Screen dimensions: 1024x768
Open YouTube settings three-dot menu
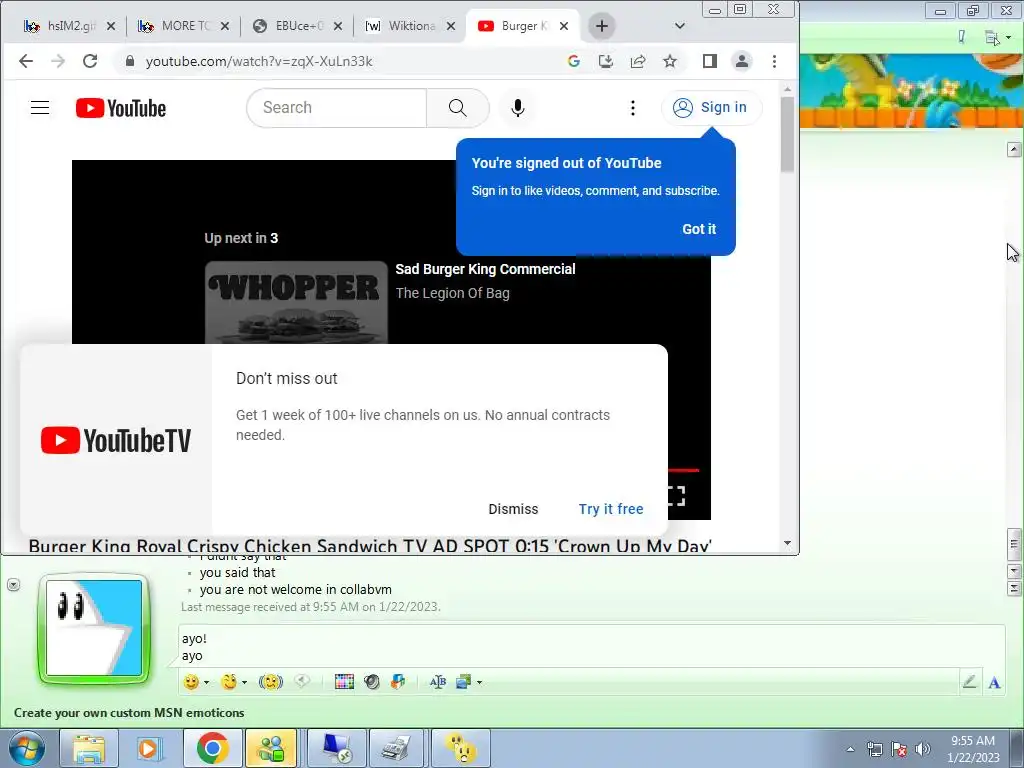pyautogui.click(x=632, y=108)
